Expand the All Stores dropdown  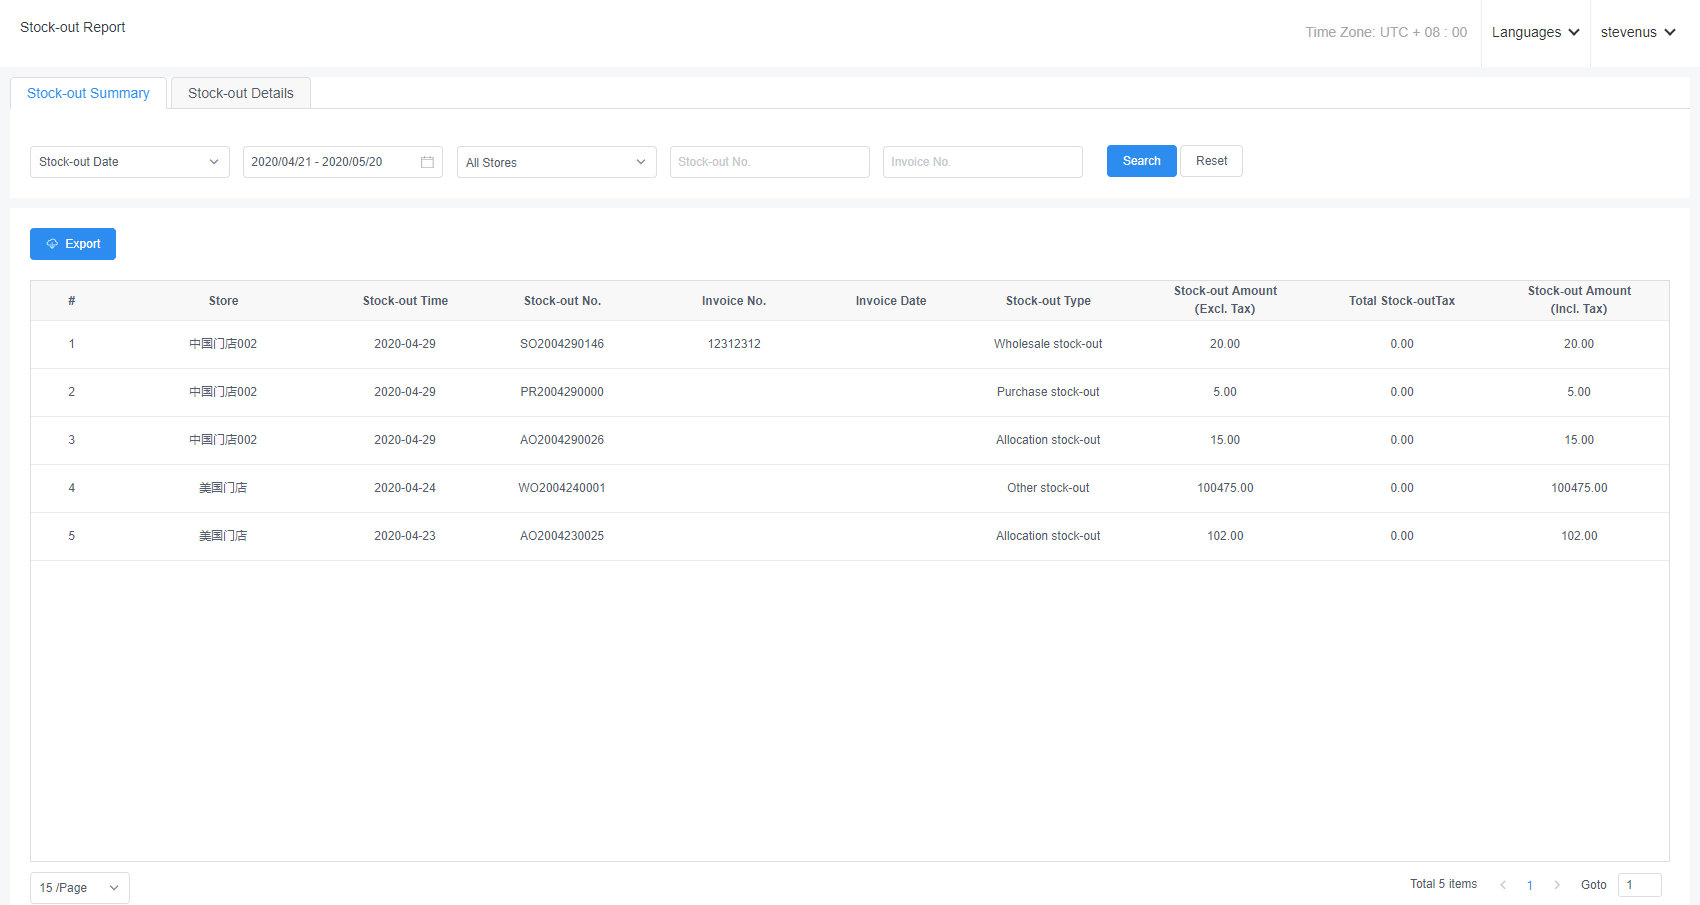pyautogui.click(x=556, y=162)
